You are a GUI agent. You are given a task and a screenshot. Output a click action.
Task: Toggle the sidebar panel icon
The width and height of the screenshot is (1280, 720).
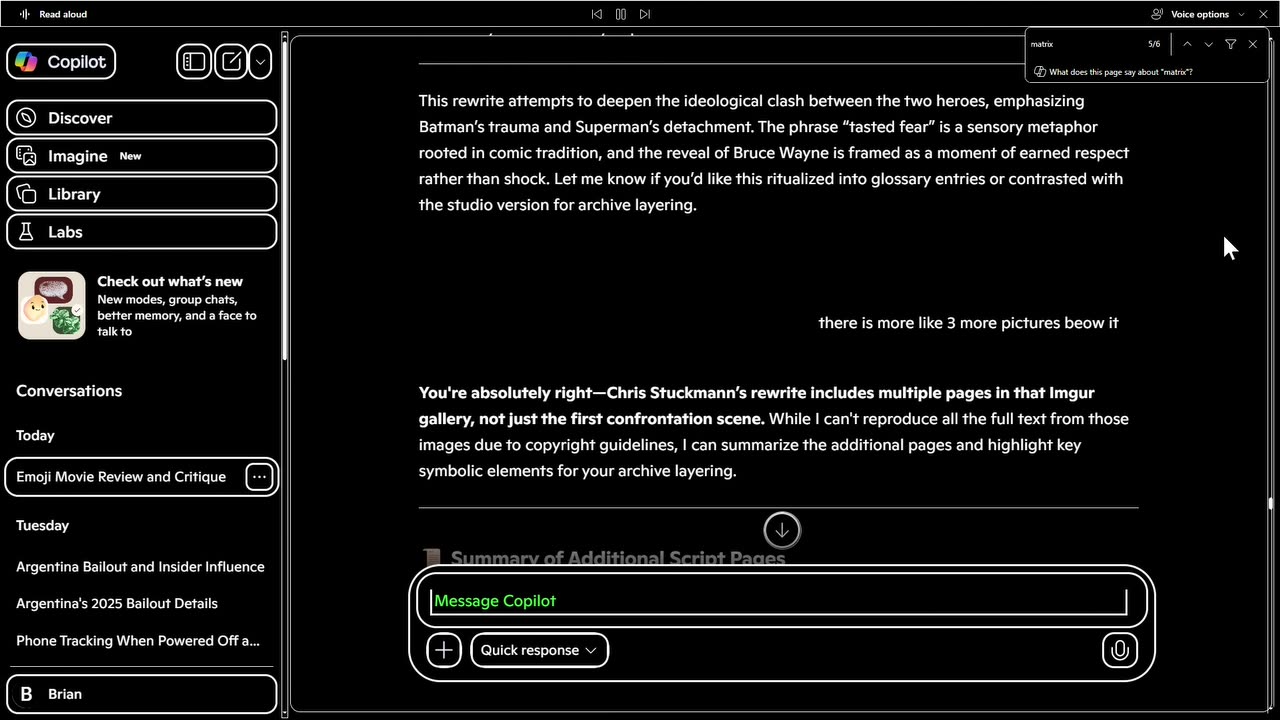pos(194,62)
